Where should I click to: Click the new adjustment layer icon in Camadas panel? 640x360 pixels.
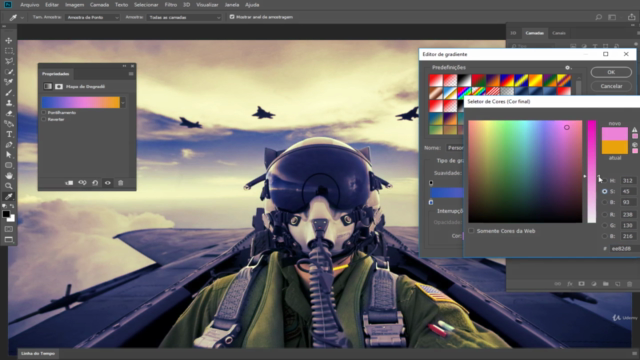click(594, 284)
